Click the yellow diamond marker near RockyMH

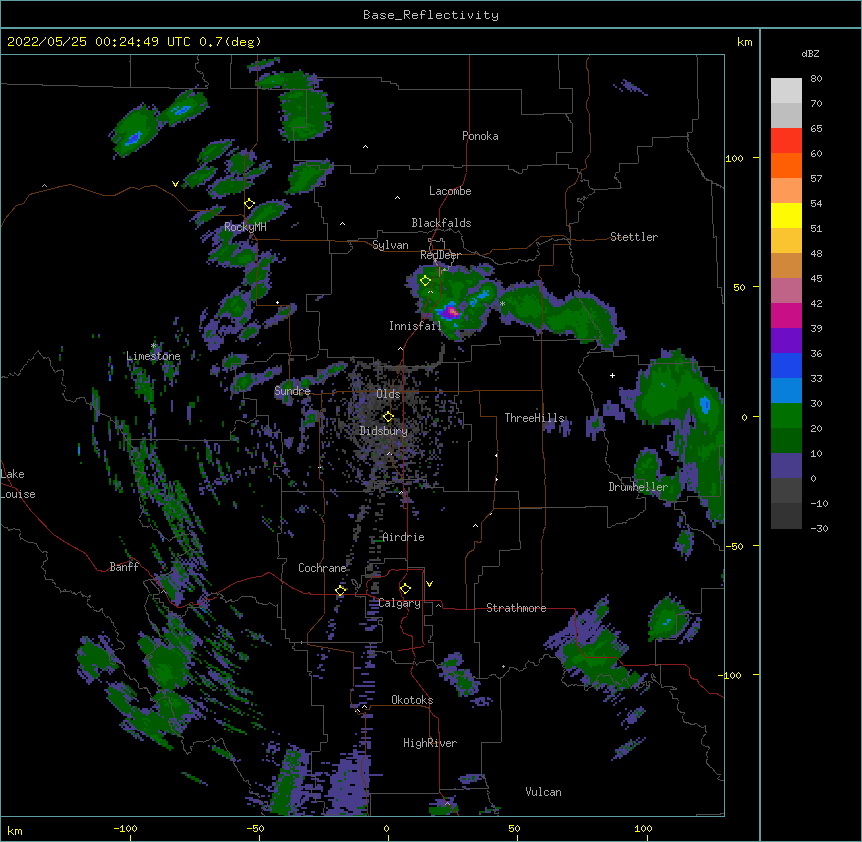(249, 204)
